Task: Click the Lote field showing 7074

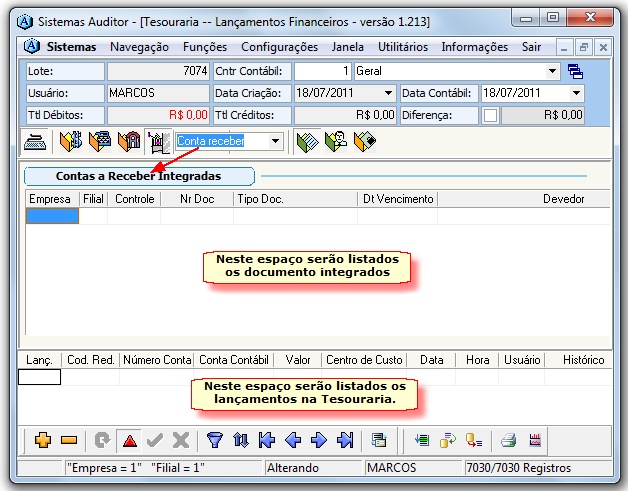Action: pos(158,71)
